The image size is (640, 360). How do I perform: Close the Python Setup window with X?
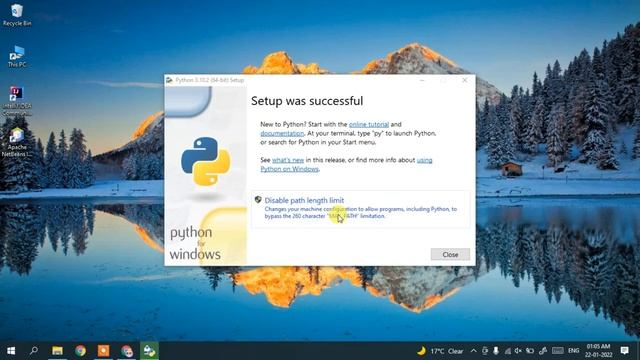click(x=464, y=80)
